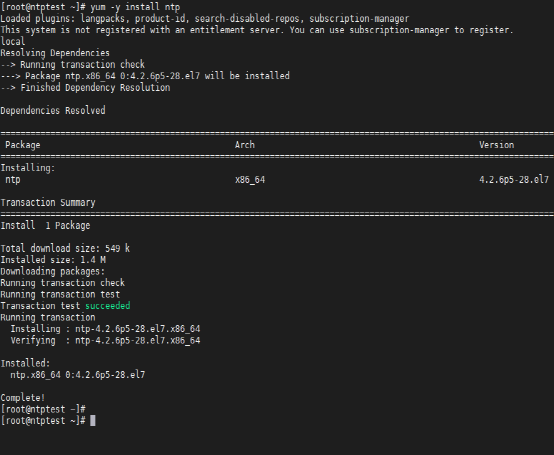
Task: Click the Finished Dependency Resolution line
Action: click(85, 87)
